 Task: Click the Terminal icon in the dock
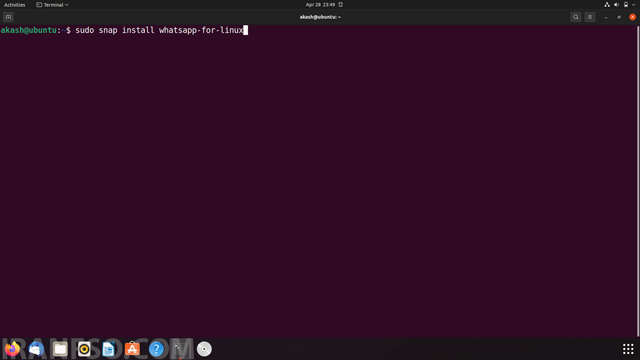pyautogui.click(x=180, y=349)
